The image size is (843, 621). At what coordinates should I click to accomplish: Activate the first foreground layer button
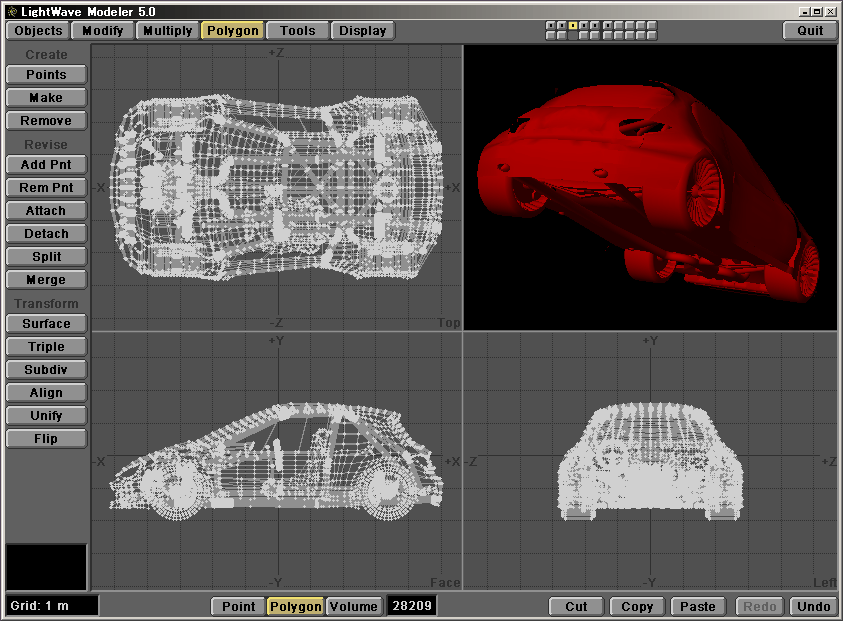(x=551, y=25)
